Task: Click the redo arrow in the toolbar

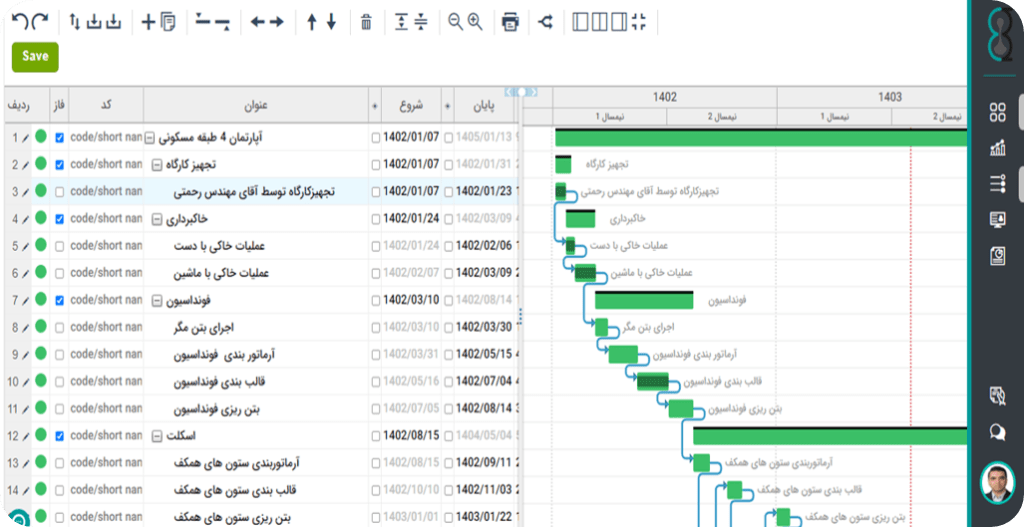Action: 40,21
